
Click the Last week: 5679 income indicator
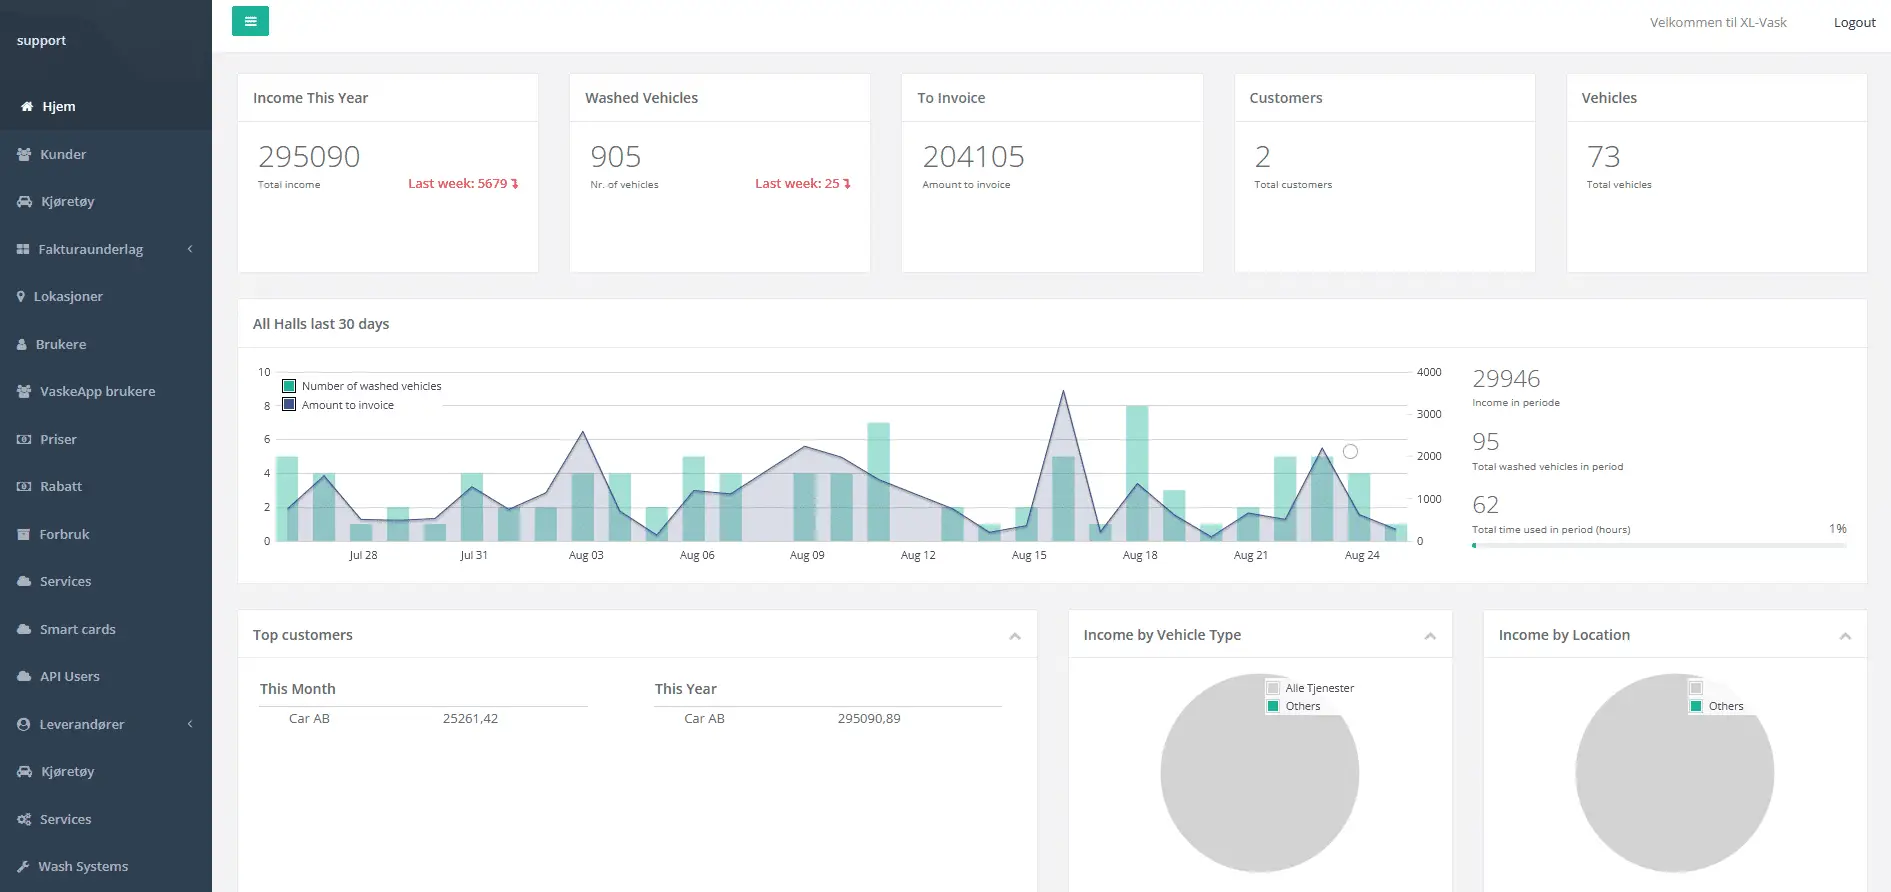[x=463, y=183]
